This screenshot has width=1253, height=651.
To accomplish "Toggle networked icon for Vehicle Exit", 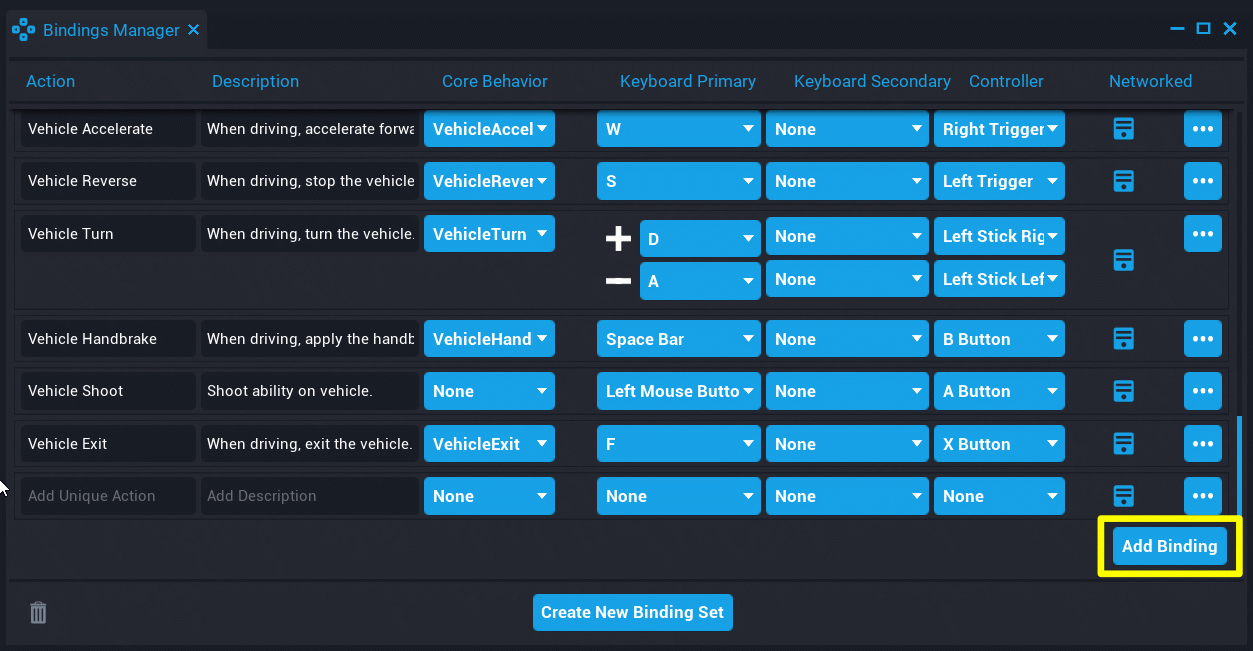I will 1123,444.
